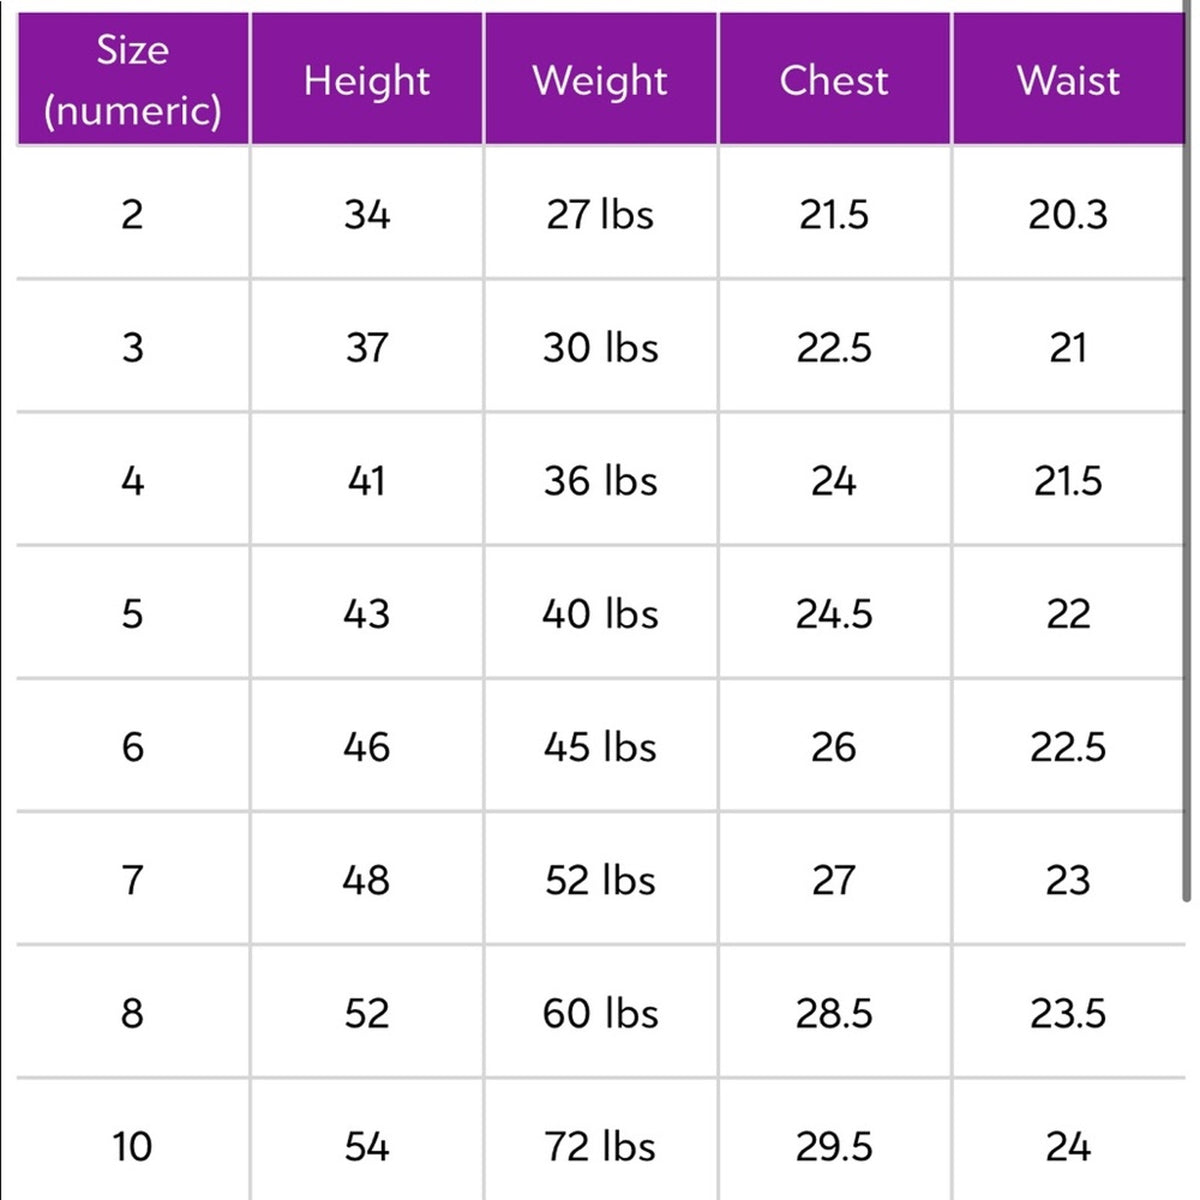Select the Height column header
This screenshot has height=1200, width=1200.
367,79
